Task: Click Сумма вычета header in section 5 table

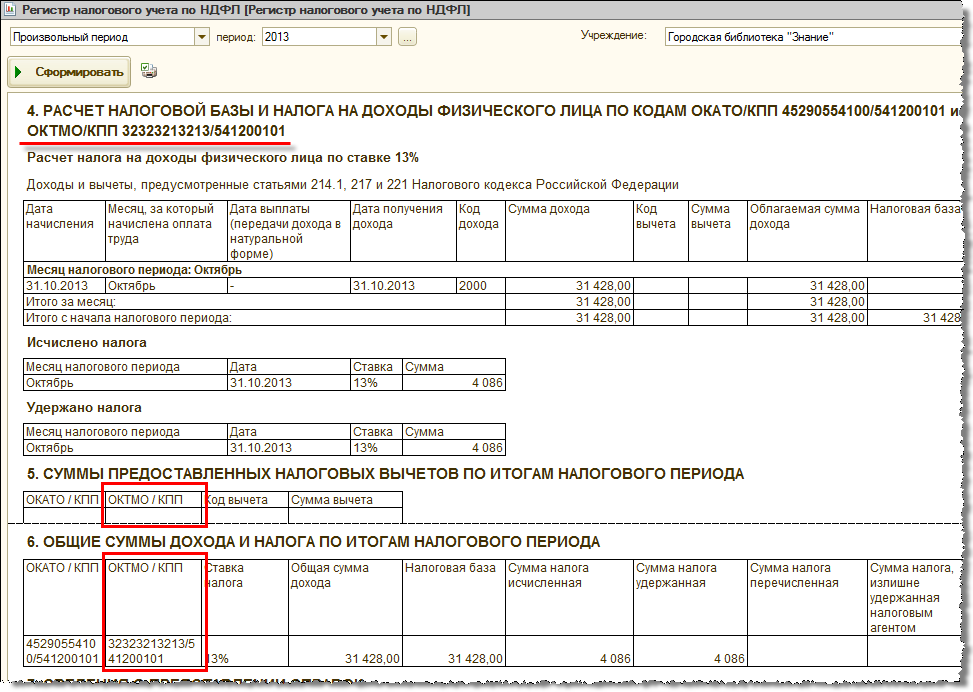Action: 345,500
